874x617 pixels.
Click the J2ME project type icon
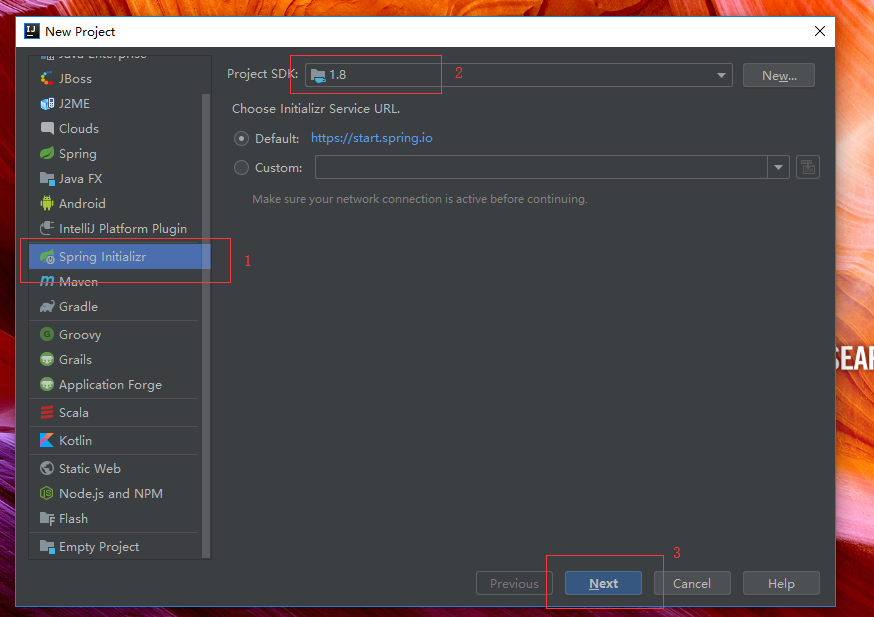[x=47, y=104]
